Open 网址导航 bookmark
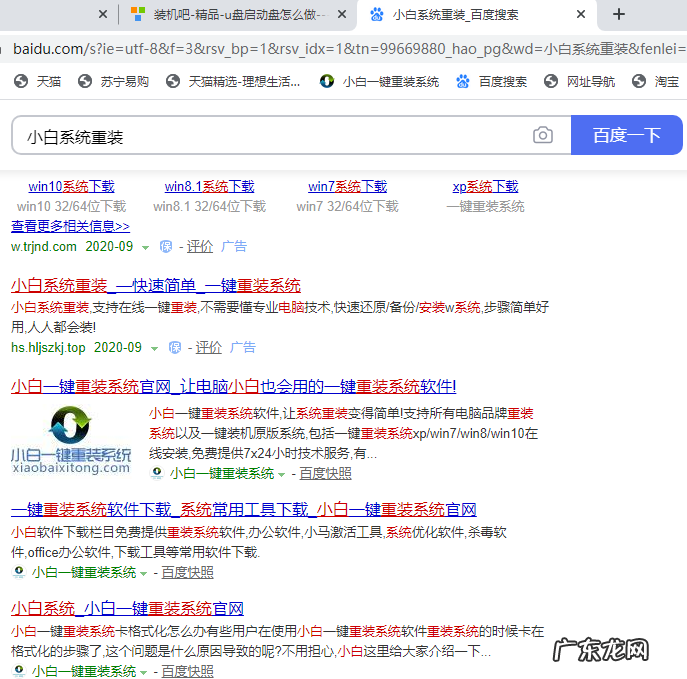This screenshot has width=687, height=679. click(579, 81)
